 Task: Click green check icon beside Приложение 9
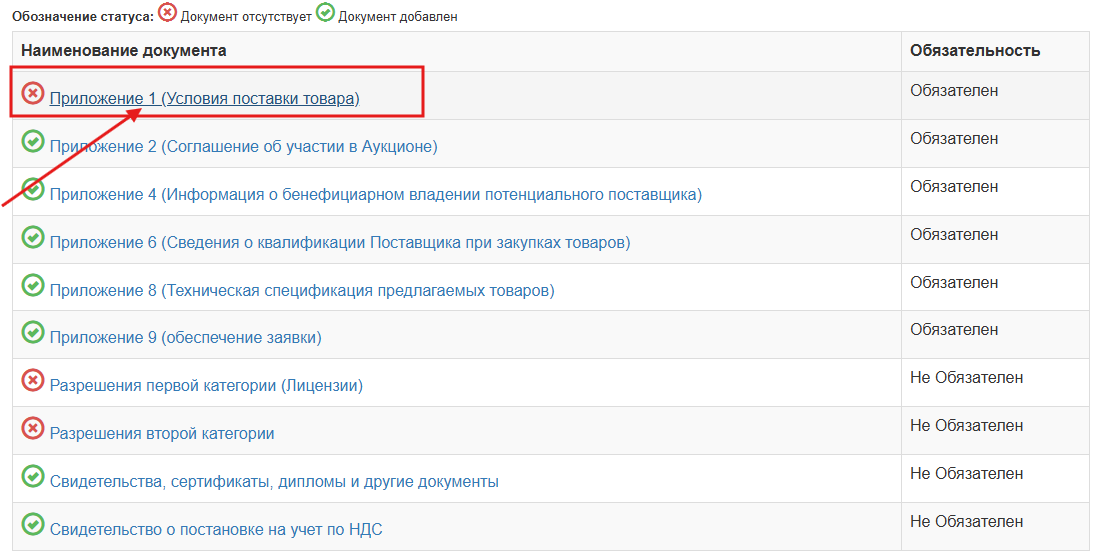pos(32,332)
